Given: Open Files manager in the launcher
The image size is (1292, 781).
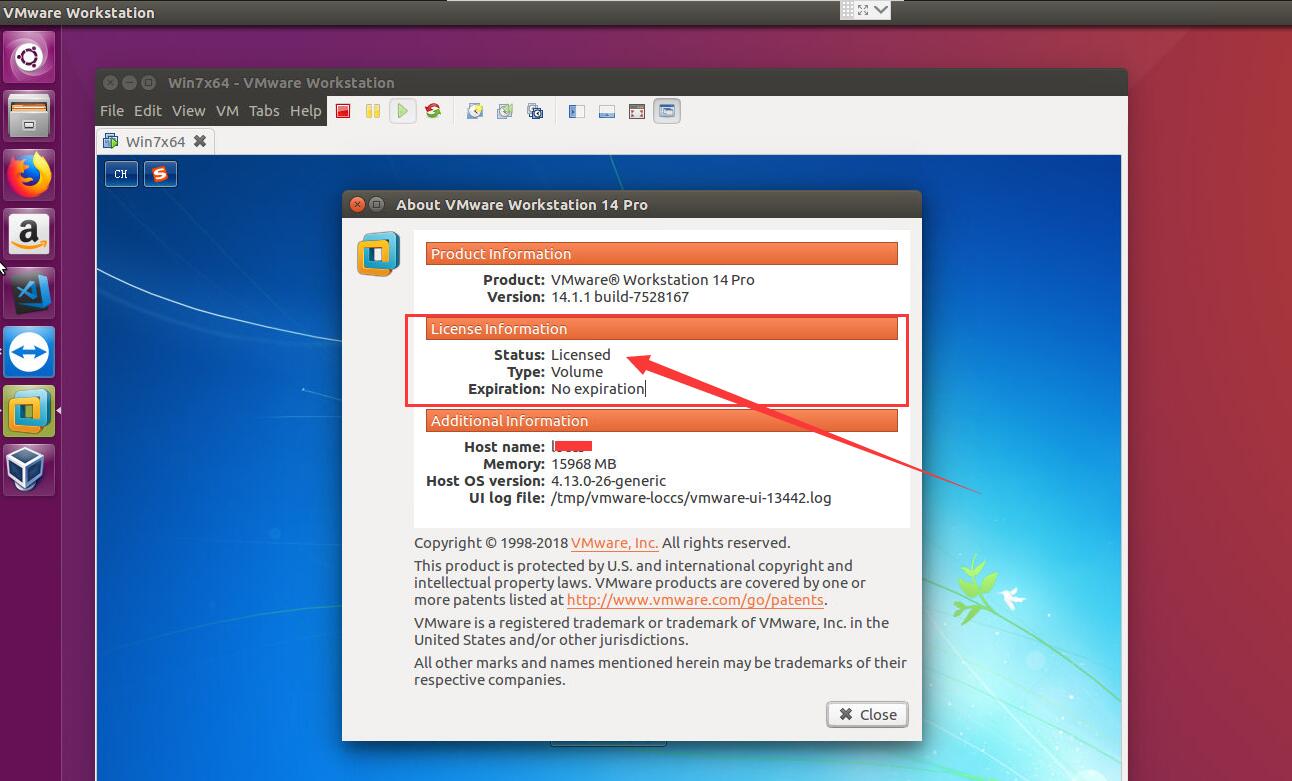Looking at the screenshot, I should pyautogui.click(x=29, y=116).
